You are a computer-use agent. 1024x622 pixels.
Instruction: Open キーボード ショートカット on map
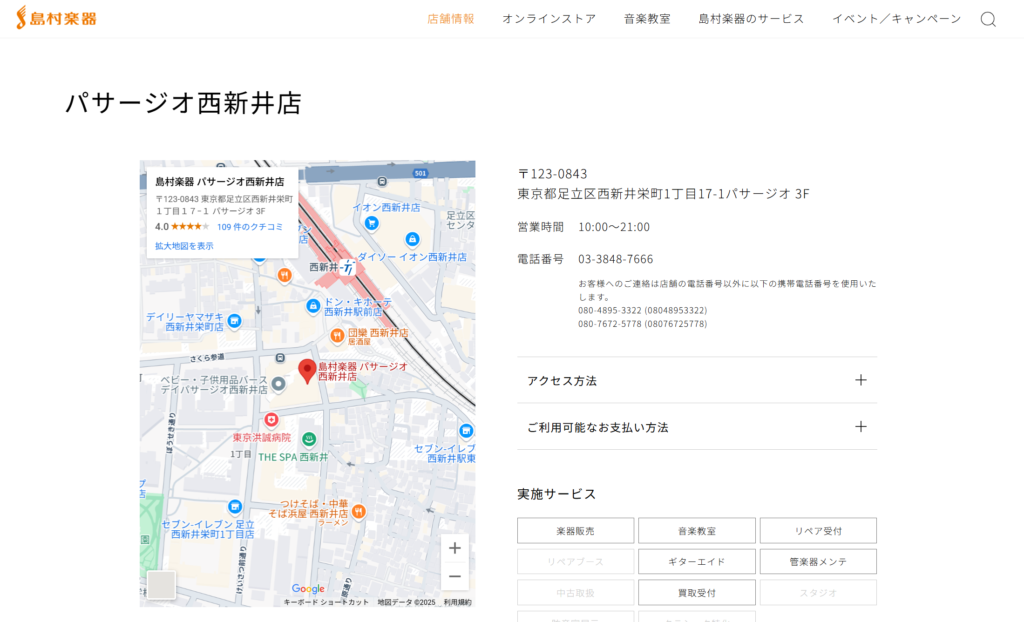point(326,602)
